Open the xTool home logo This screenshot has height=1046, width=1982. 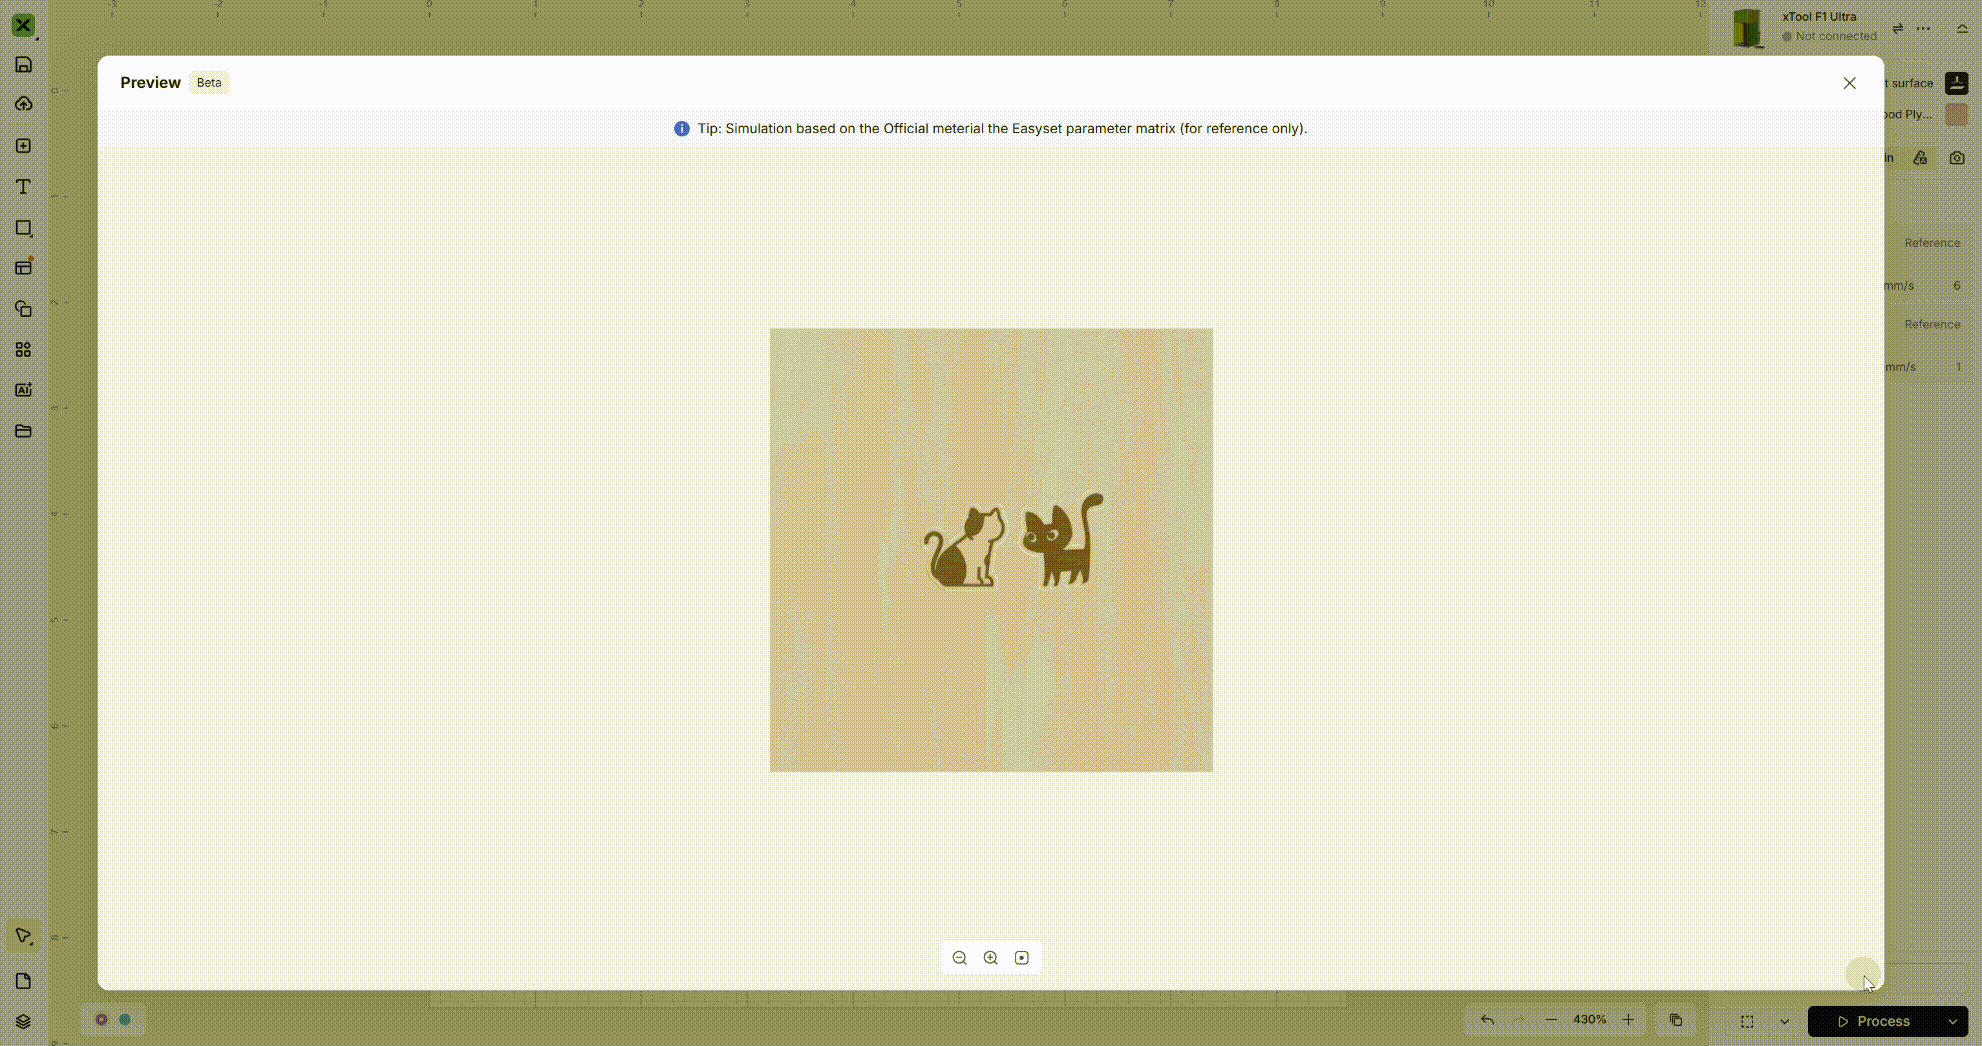pyautogui.click(x=23, y=25)
